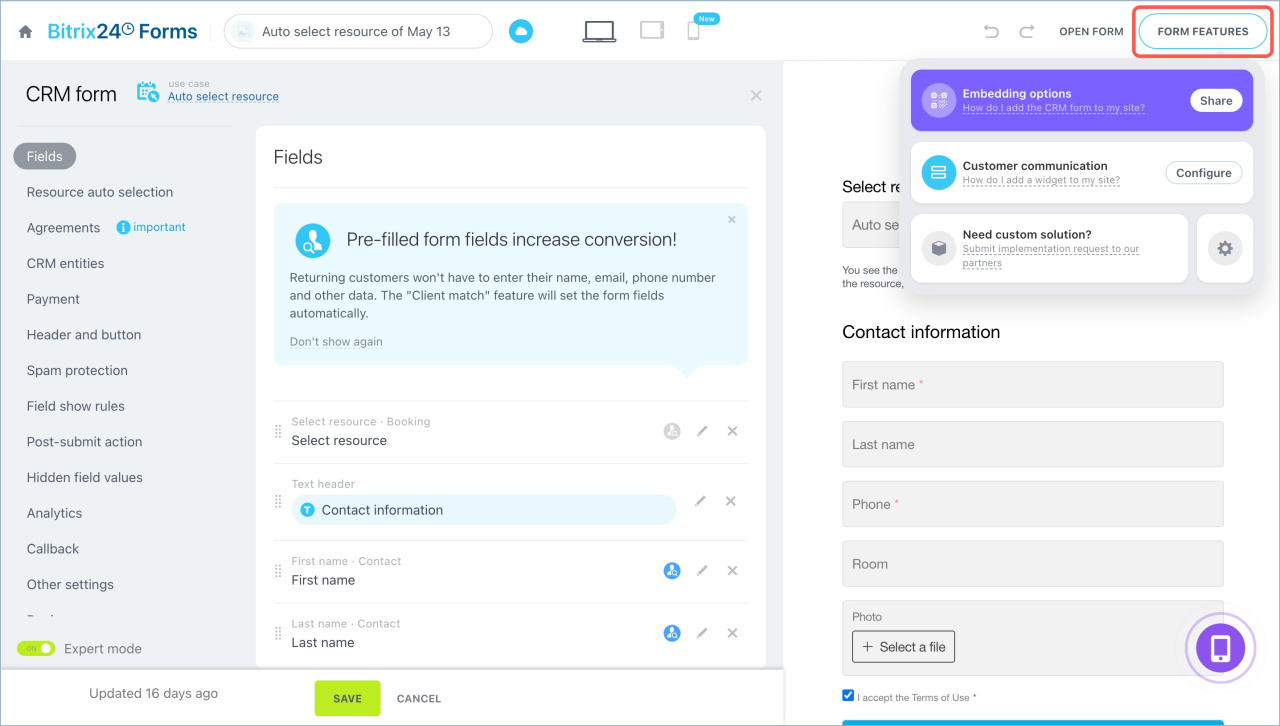
Task: Close the CRM form panel
Action: 756,95
